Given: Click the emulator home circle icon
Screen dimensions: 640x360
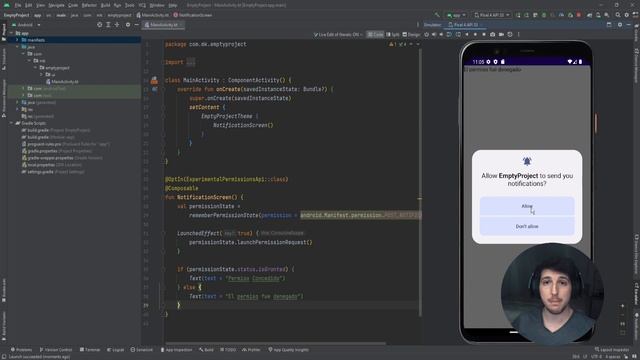Looking at the screenshot, I should pyautogui.click(x=476, y=35).
